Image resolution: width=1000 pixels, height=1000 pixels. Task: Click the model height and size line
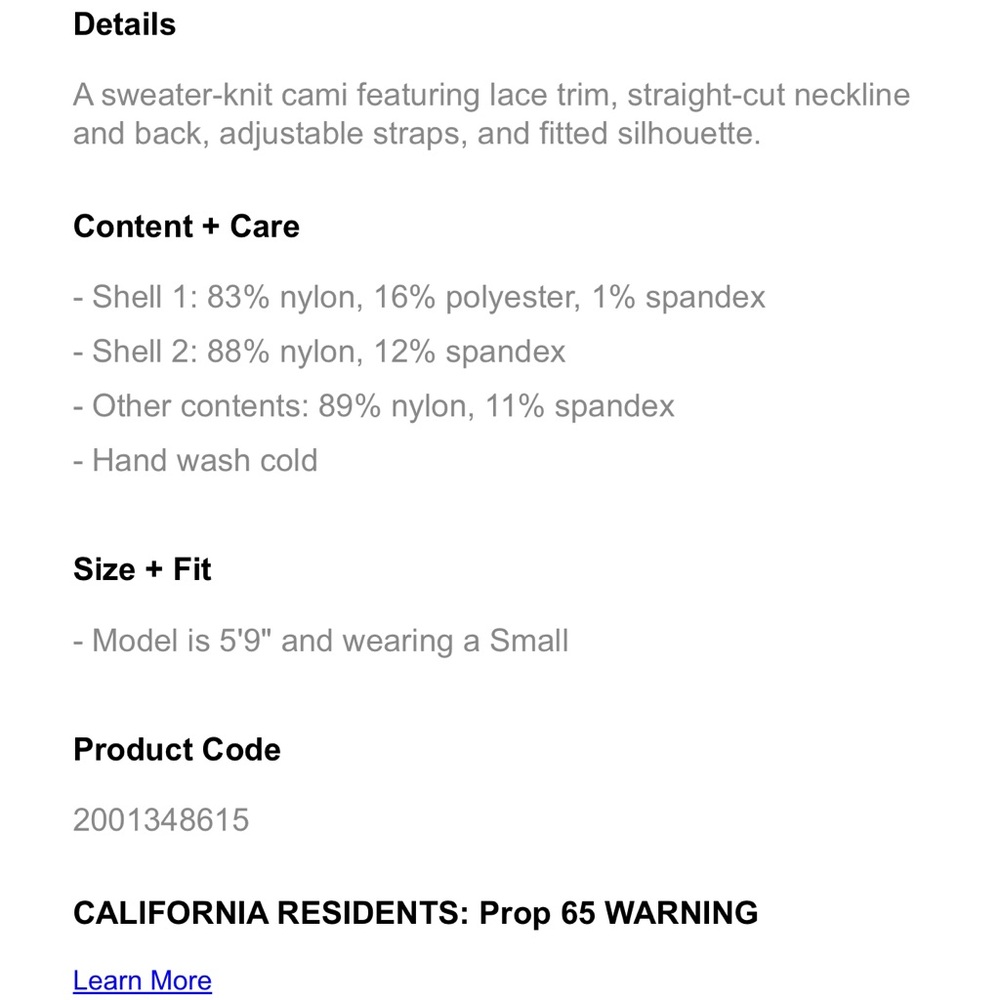[x=321, y=641]
